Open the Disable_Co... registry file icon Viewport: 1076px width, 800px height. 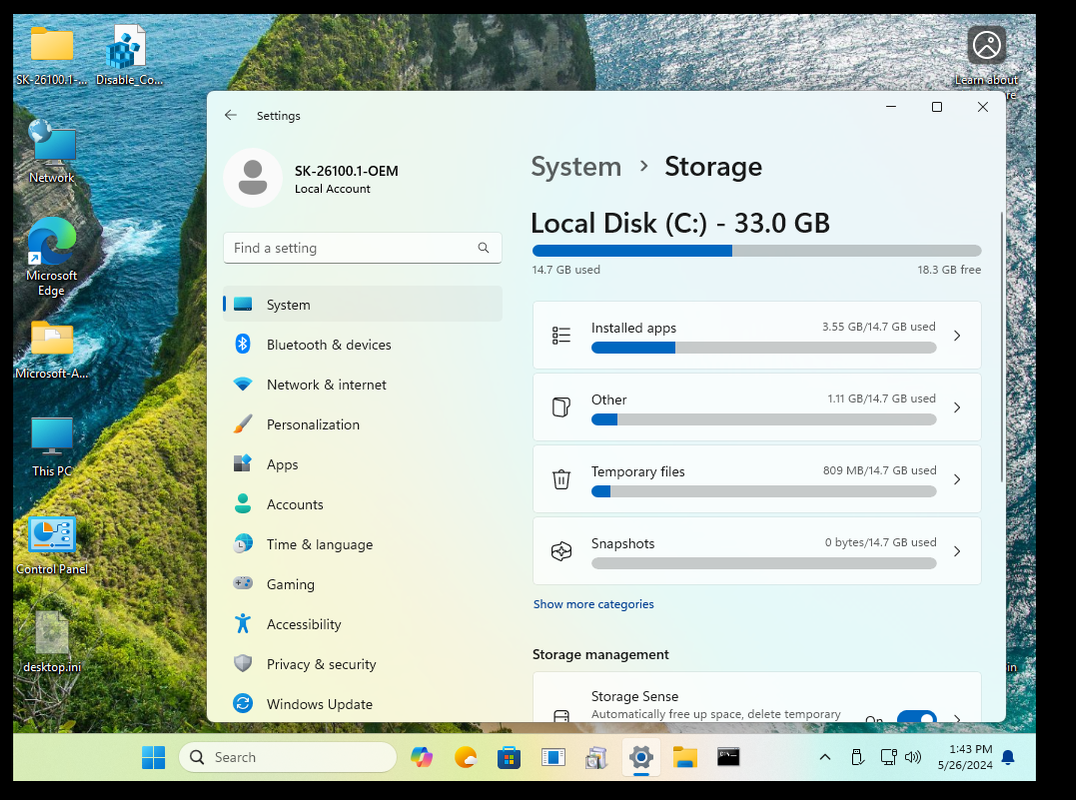129,55
